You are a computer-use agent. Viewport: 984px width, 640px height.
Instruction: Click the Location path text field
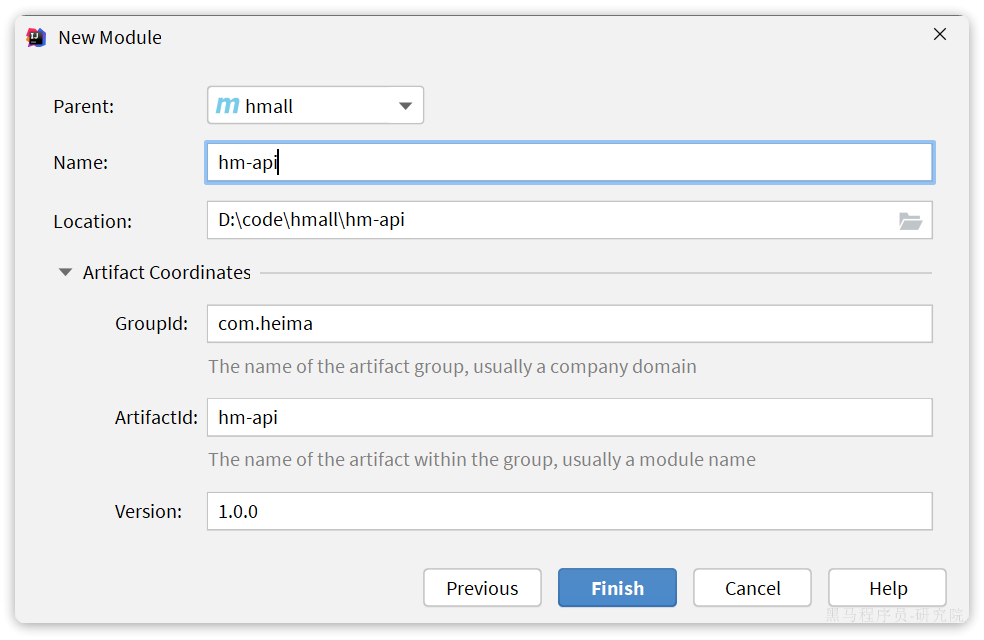pyautogui.click(x=550, y=220)
